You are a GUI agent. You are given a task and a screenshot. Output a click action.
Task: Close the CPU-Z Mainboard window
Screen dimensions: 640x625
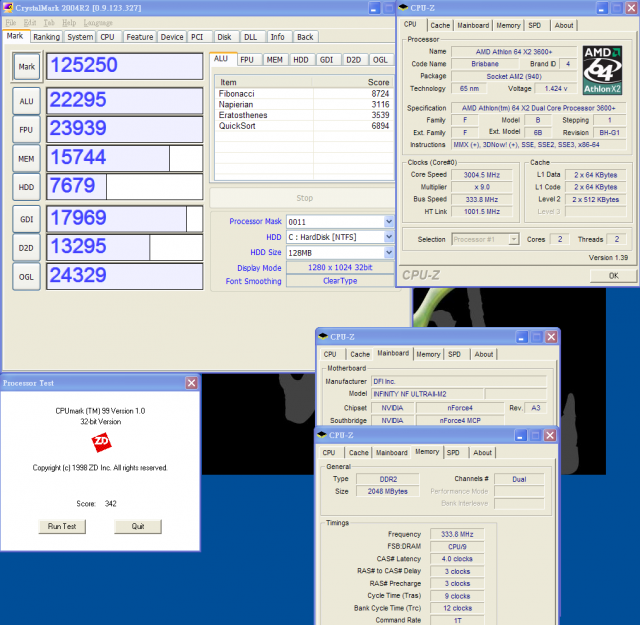pyautogui.click(x=551, y=337)
